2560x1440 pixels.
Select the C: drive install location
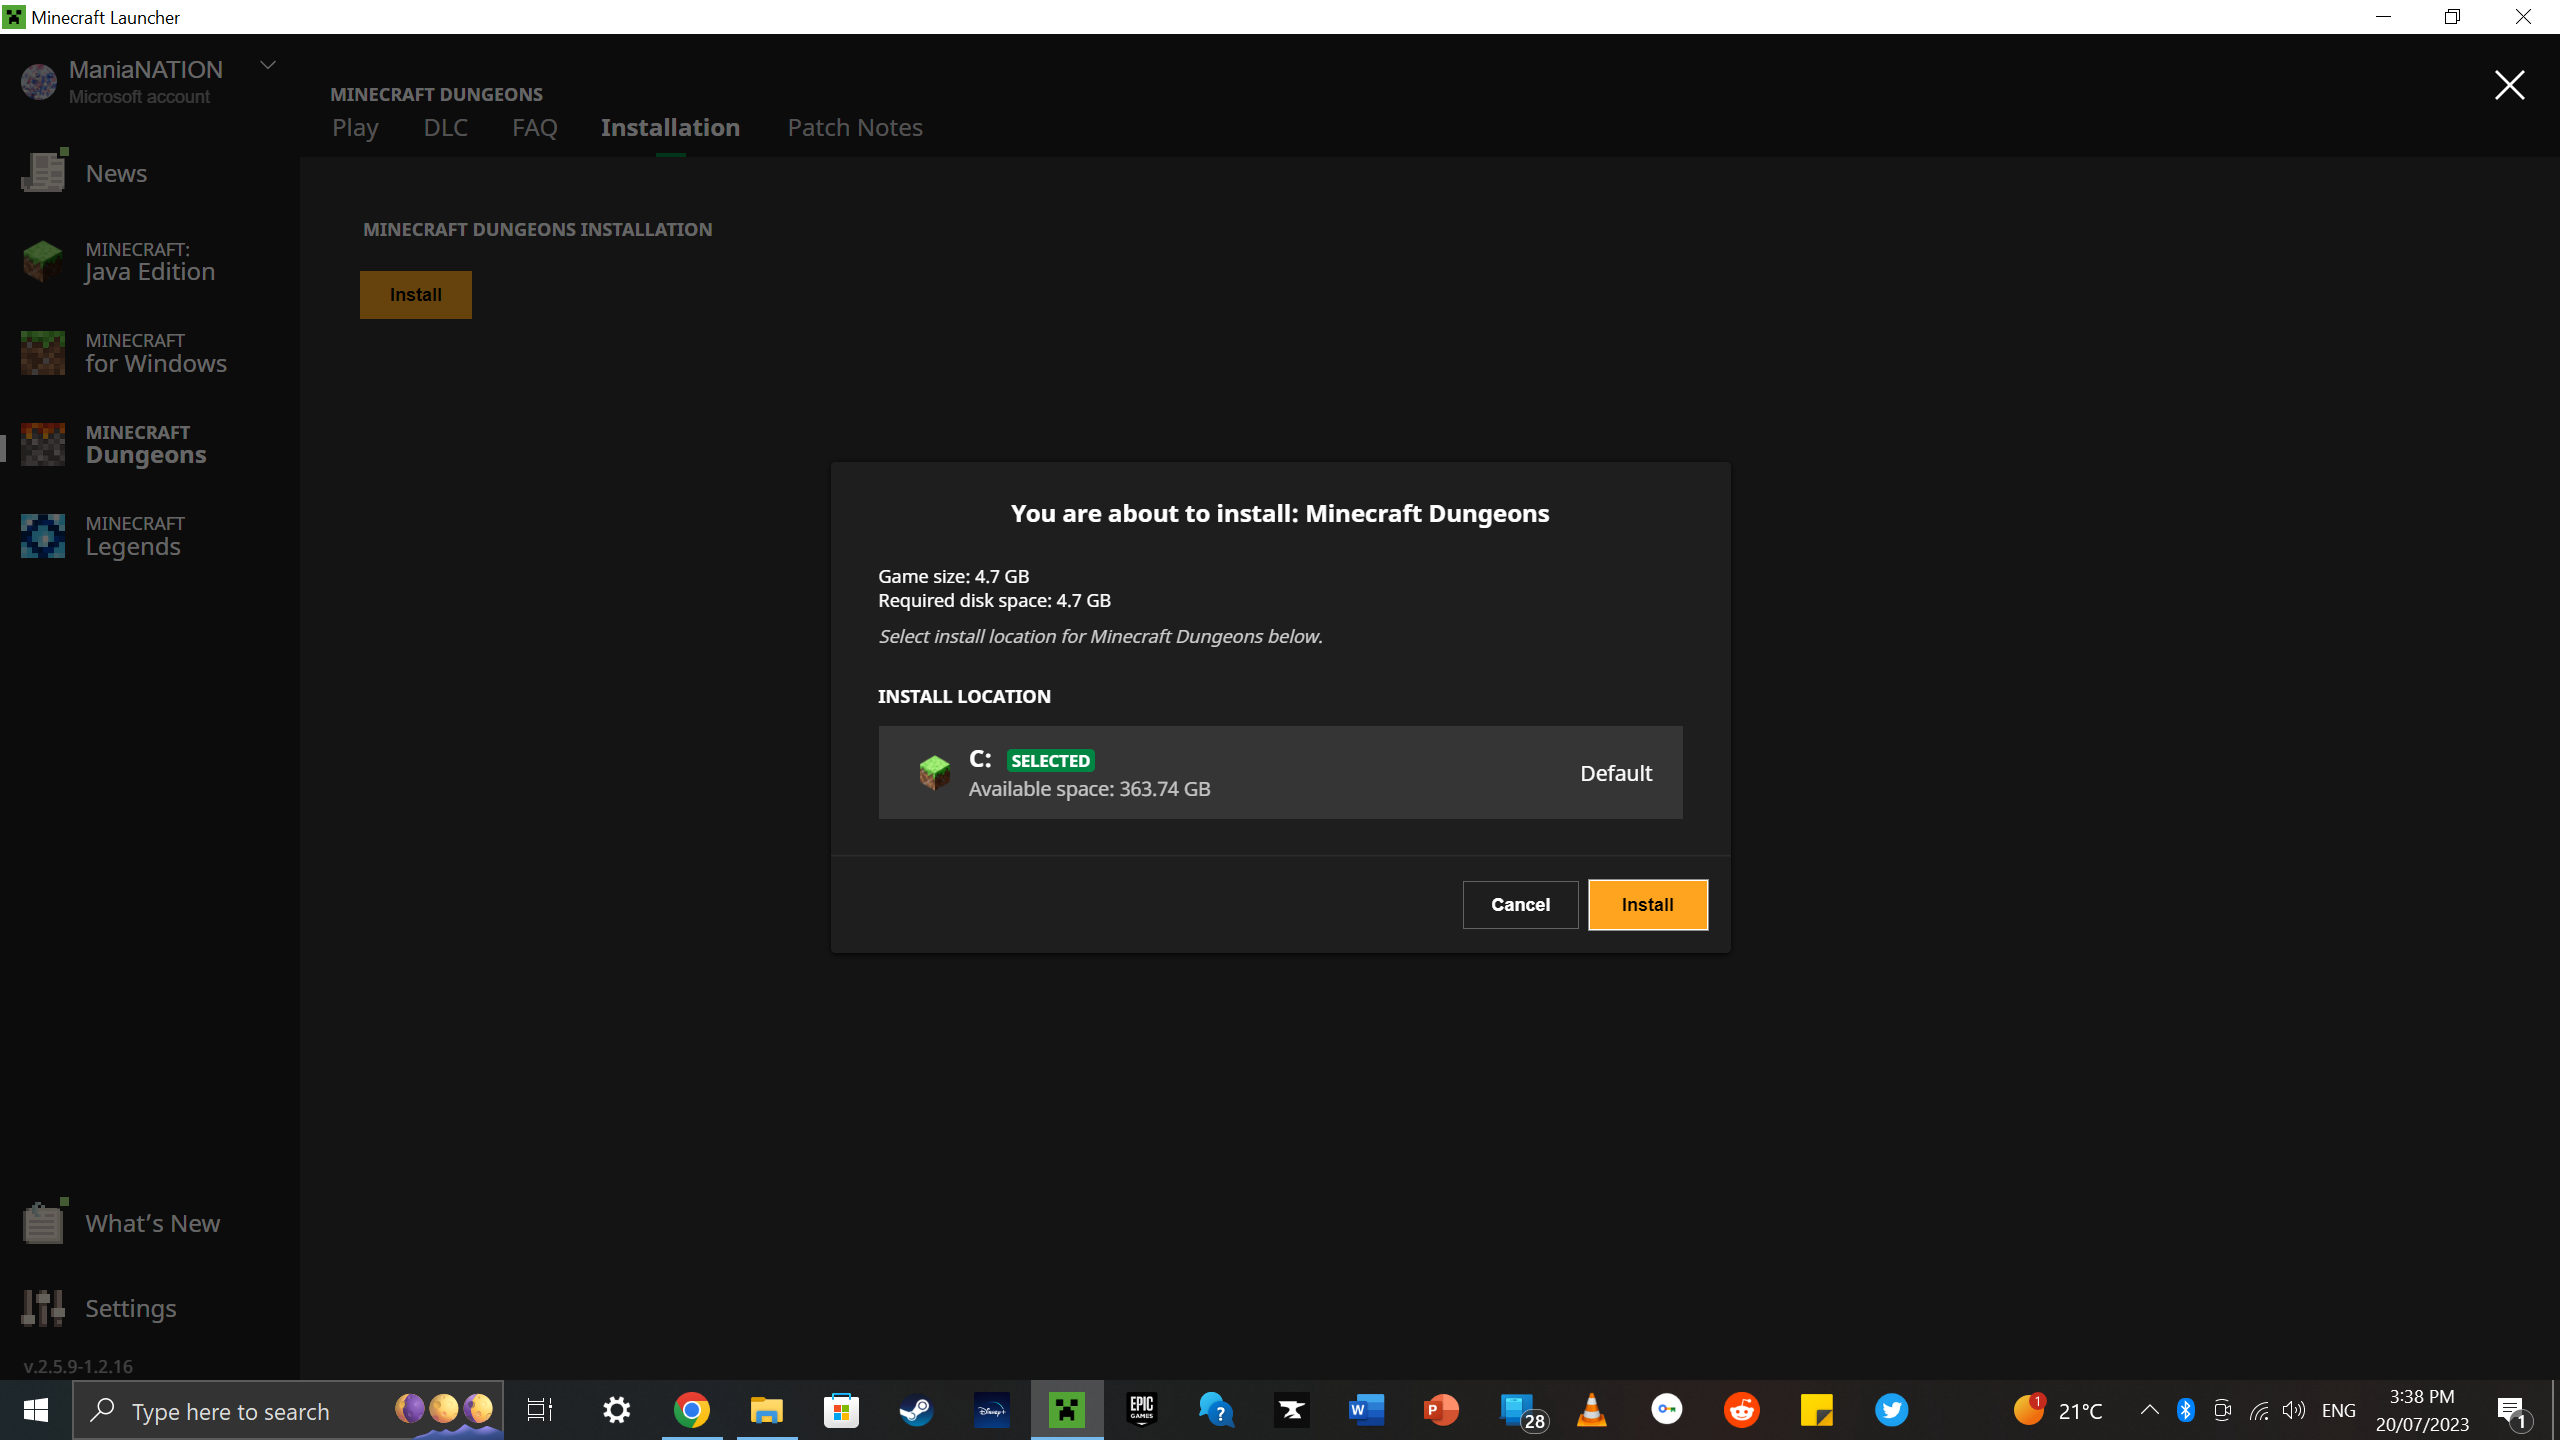coord(1280,773)
